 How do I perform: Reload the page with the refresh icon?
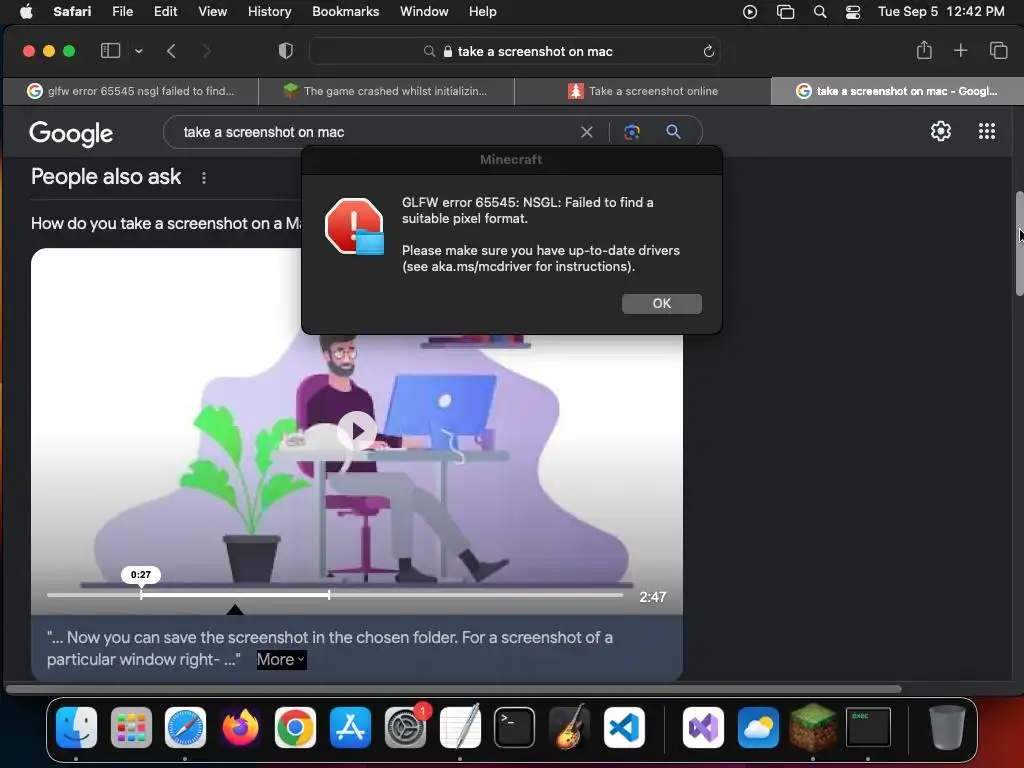click(x=708, y=52)
